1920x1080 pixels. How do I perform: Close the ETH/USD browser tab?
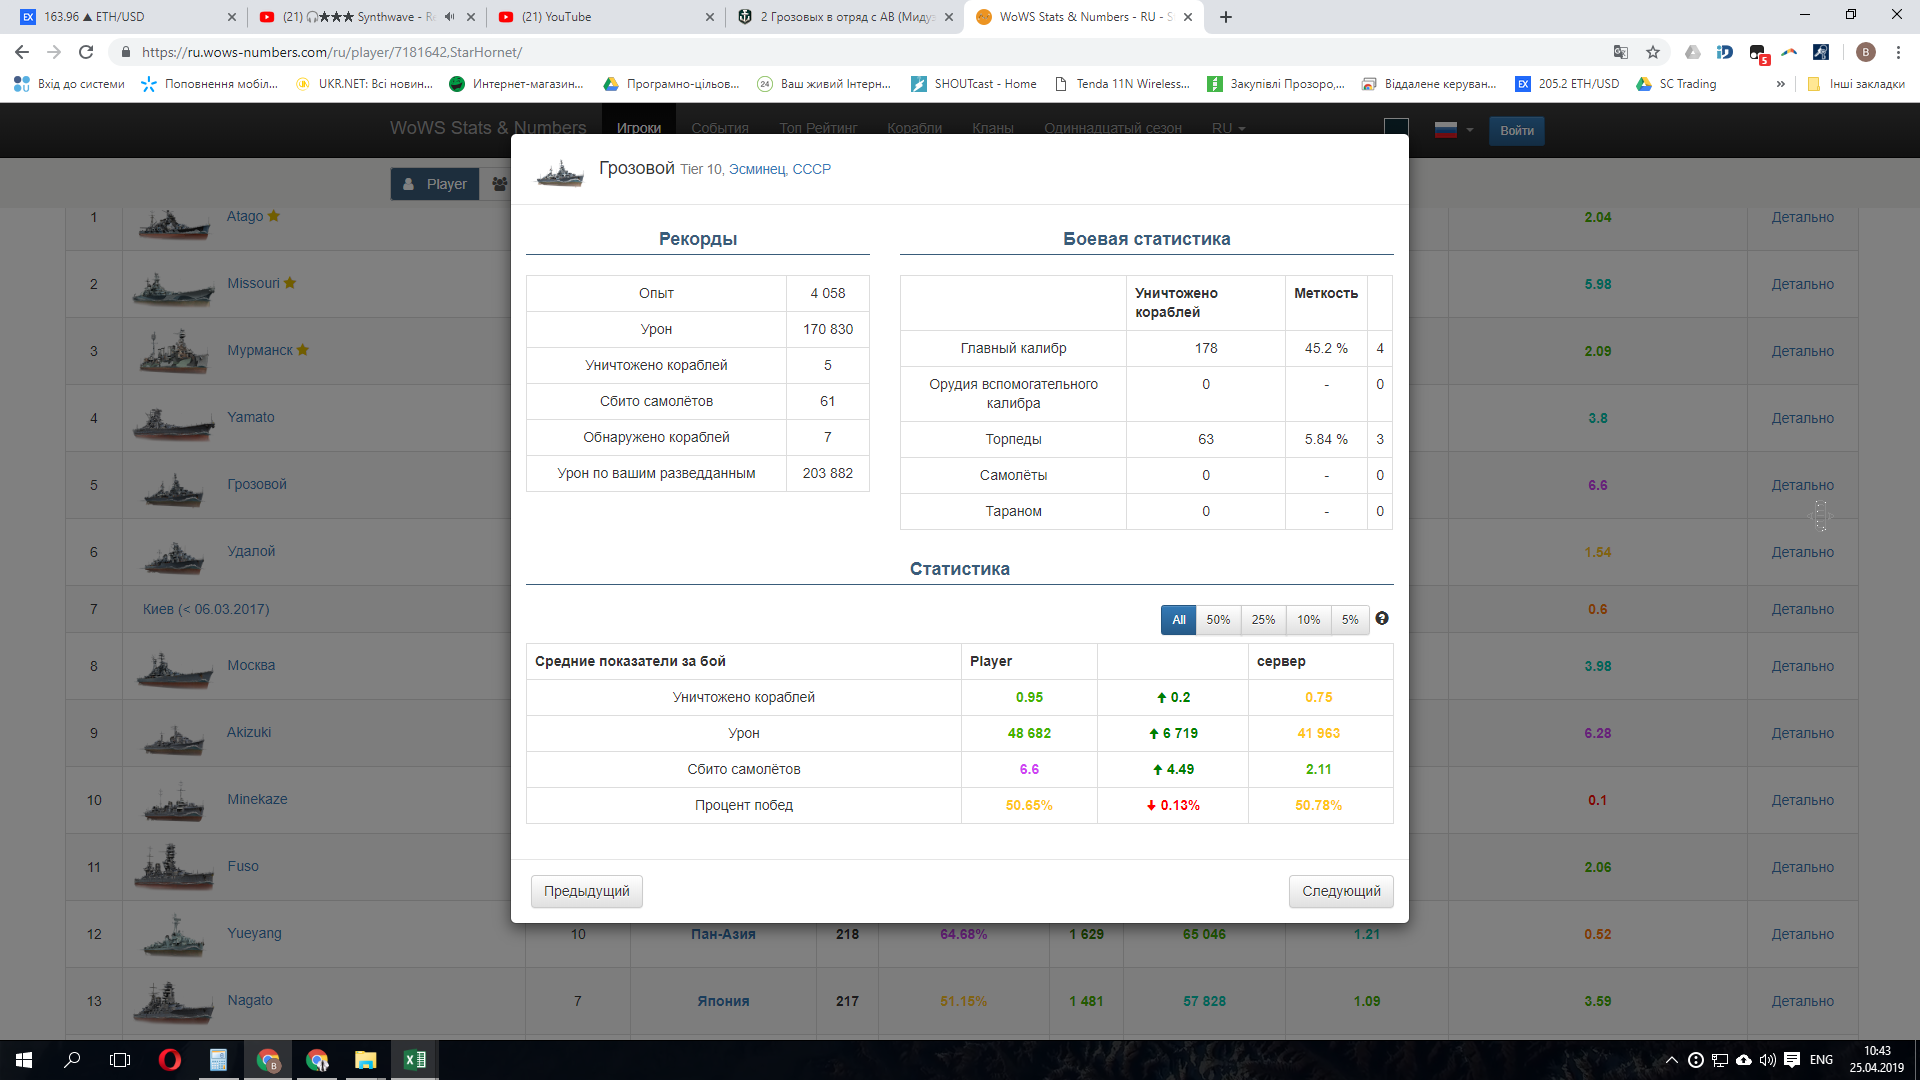coord(232,17)
